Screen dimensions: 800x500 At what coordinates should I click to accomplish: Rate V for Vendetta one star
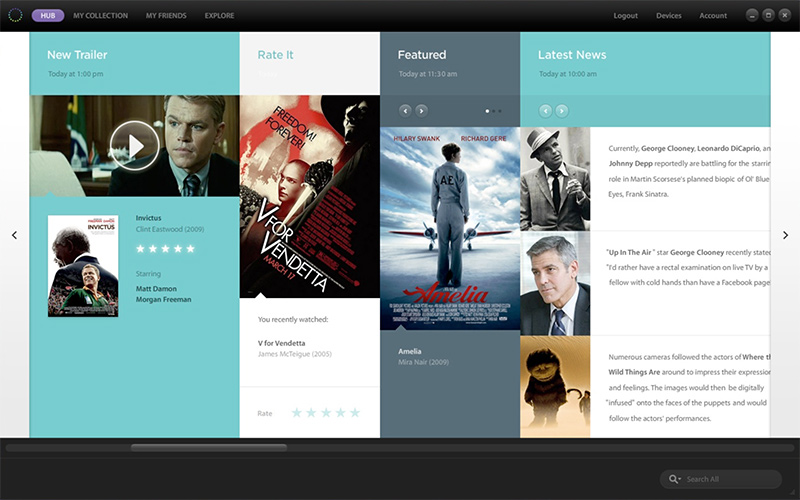click(x=296, y=413)
